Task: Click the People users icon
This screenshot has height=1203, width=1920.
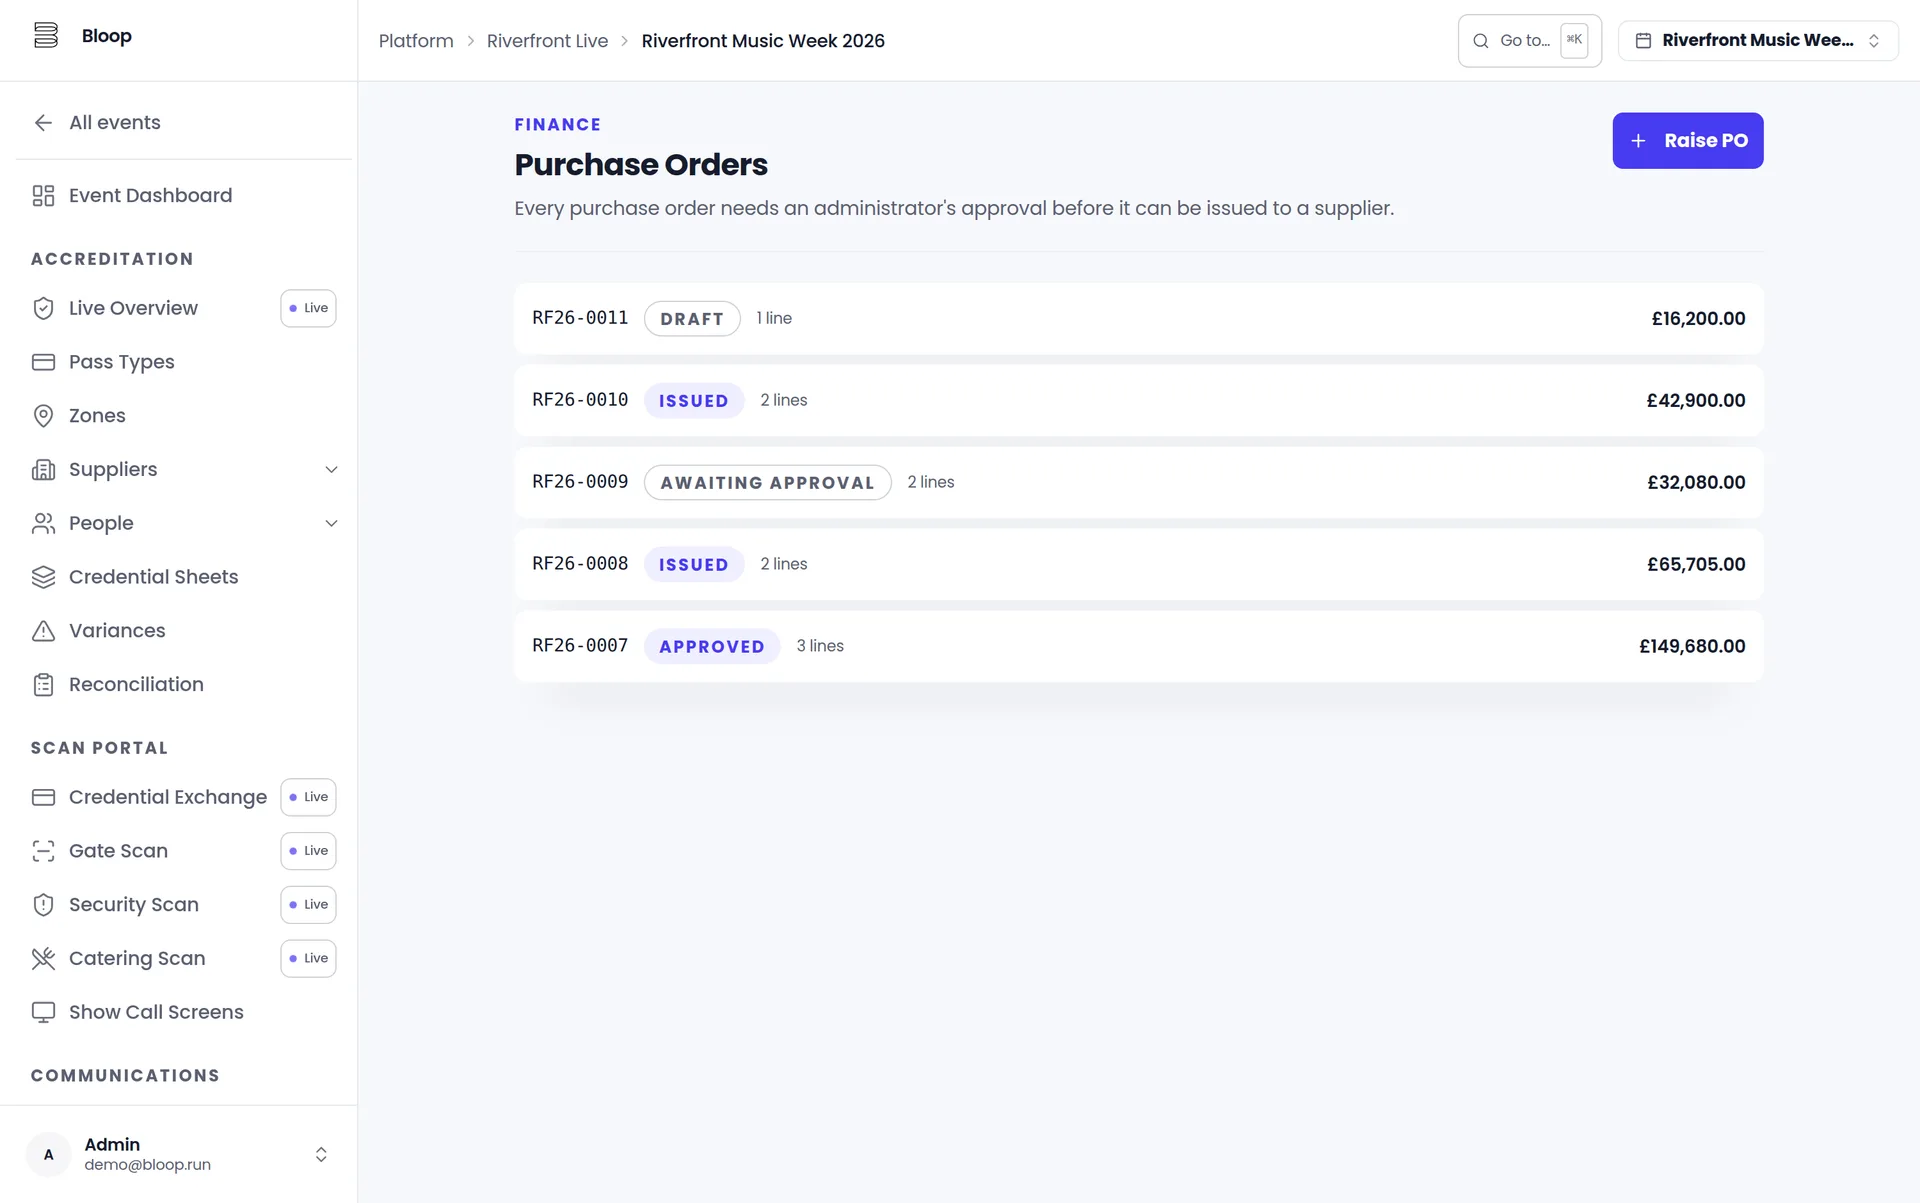Action: coord(43,523)
